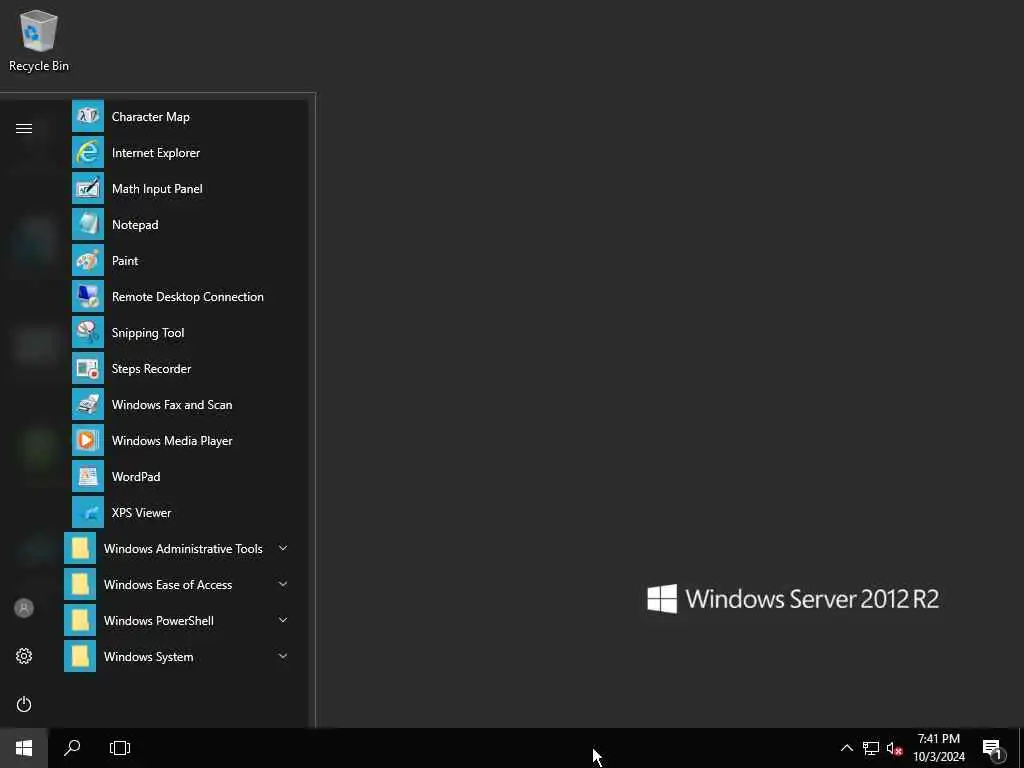Click the "Windows System" folder label
1024x768 pixels.
tap(149, 657)
